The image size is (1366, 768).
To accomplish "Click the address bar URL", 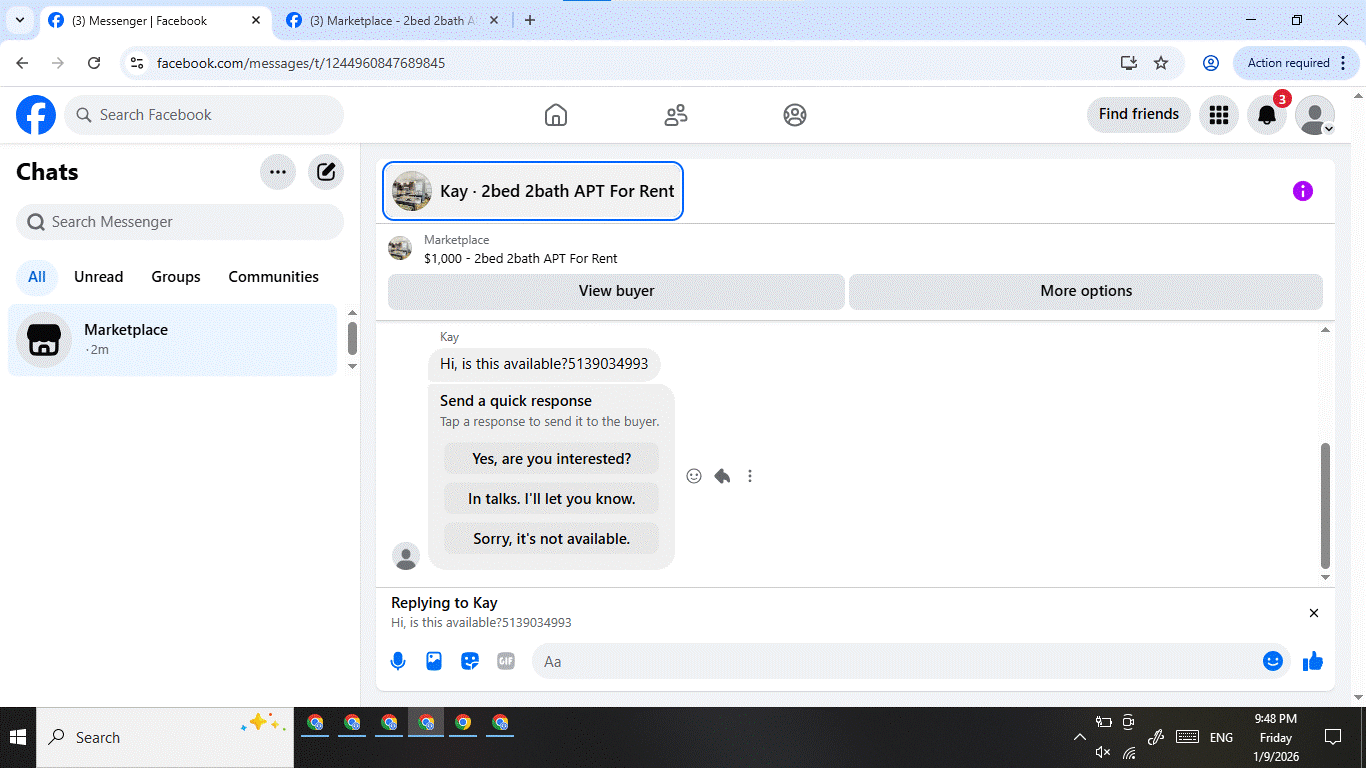I will pos(301,63).
